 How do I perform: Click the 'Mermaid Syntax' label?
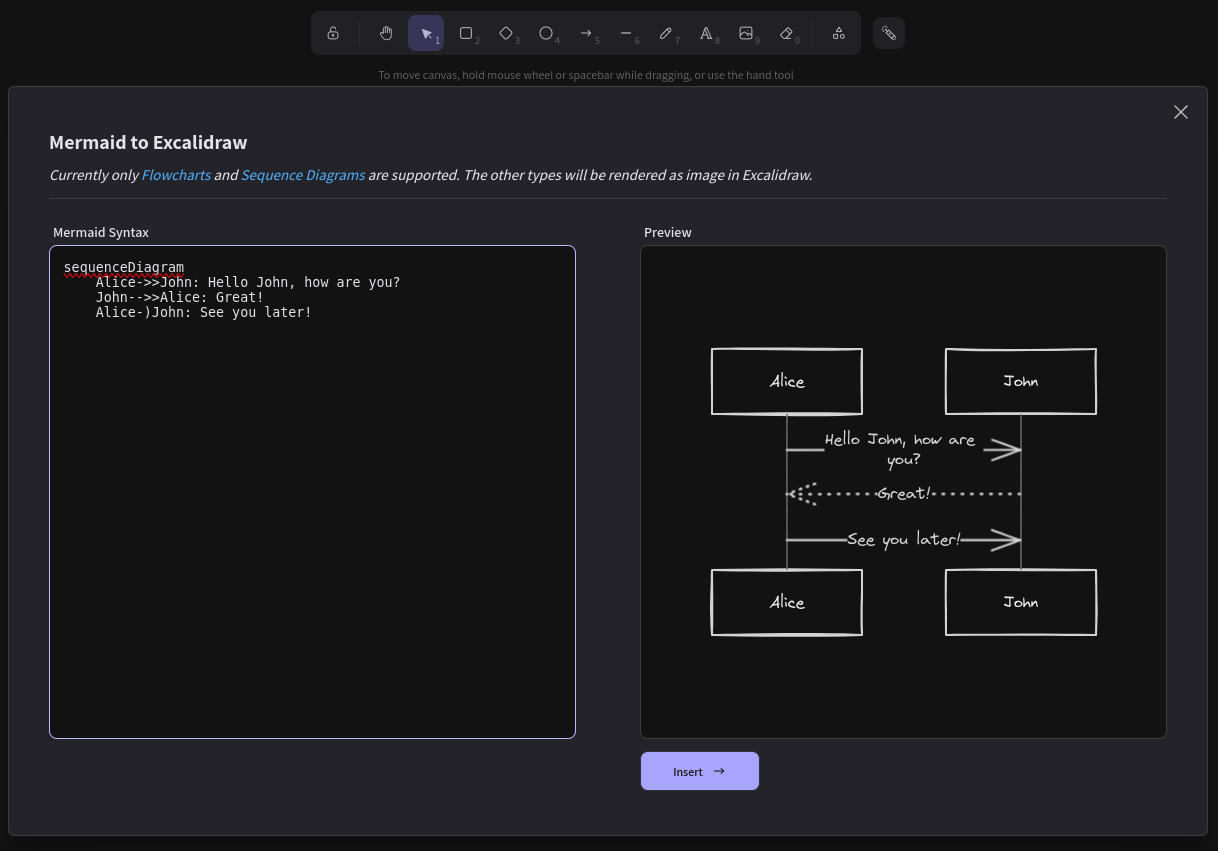[101, 232]
